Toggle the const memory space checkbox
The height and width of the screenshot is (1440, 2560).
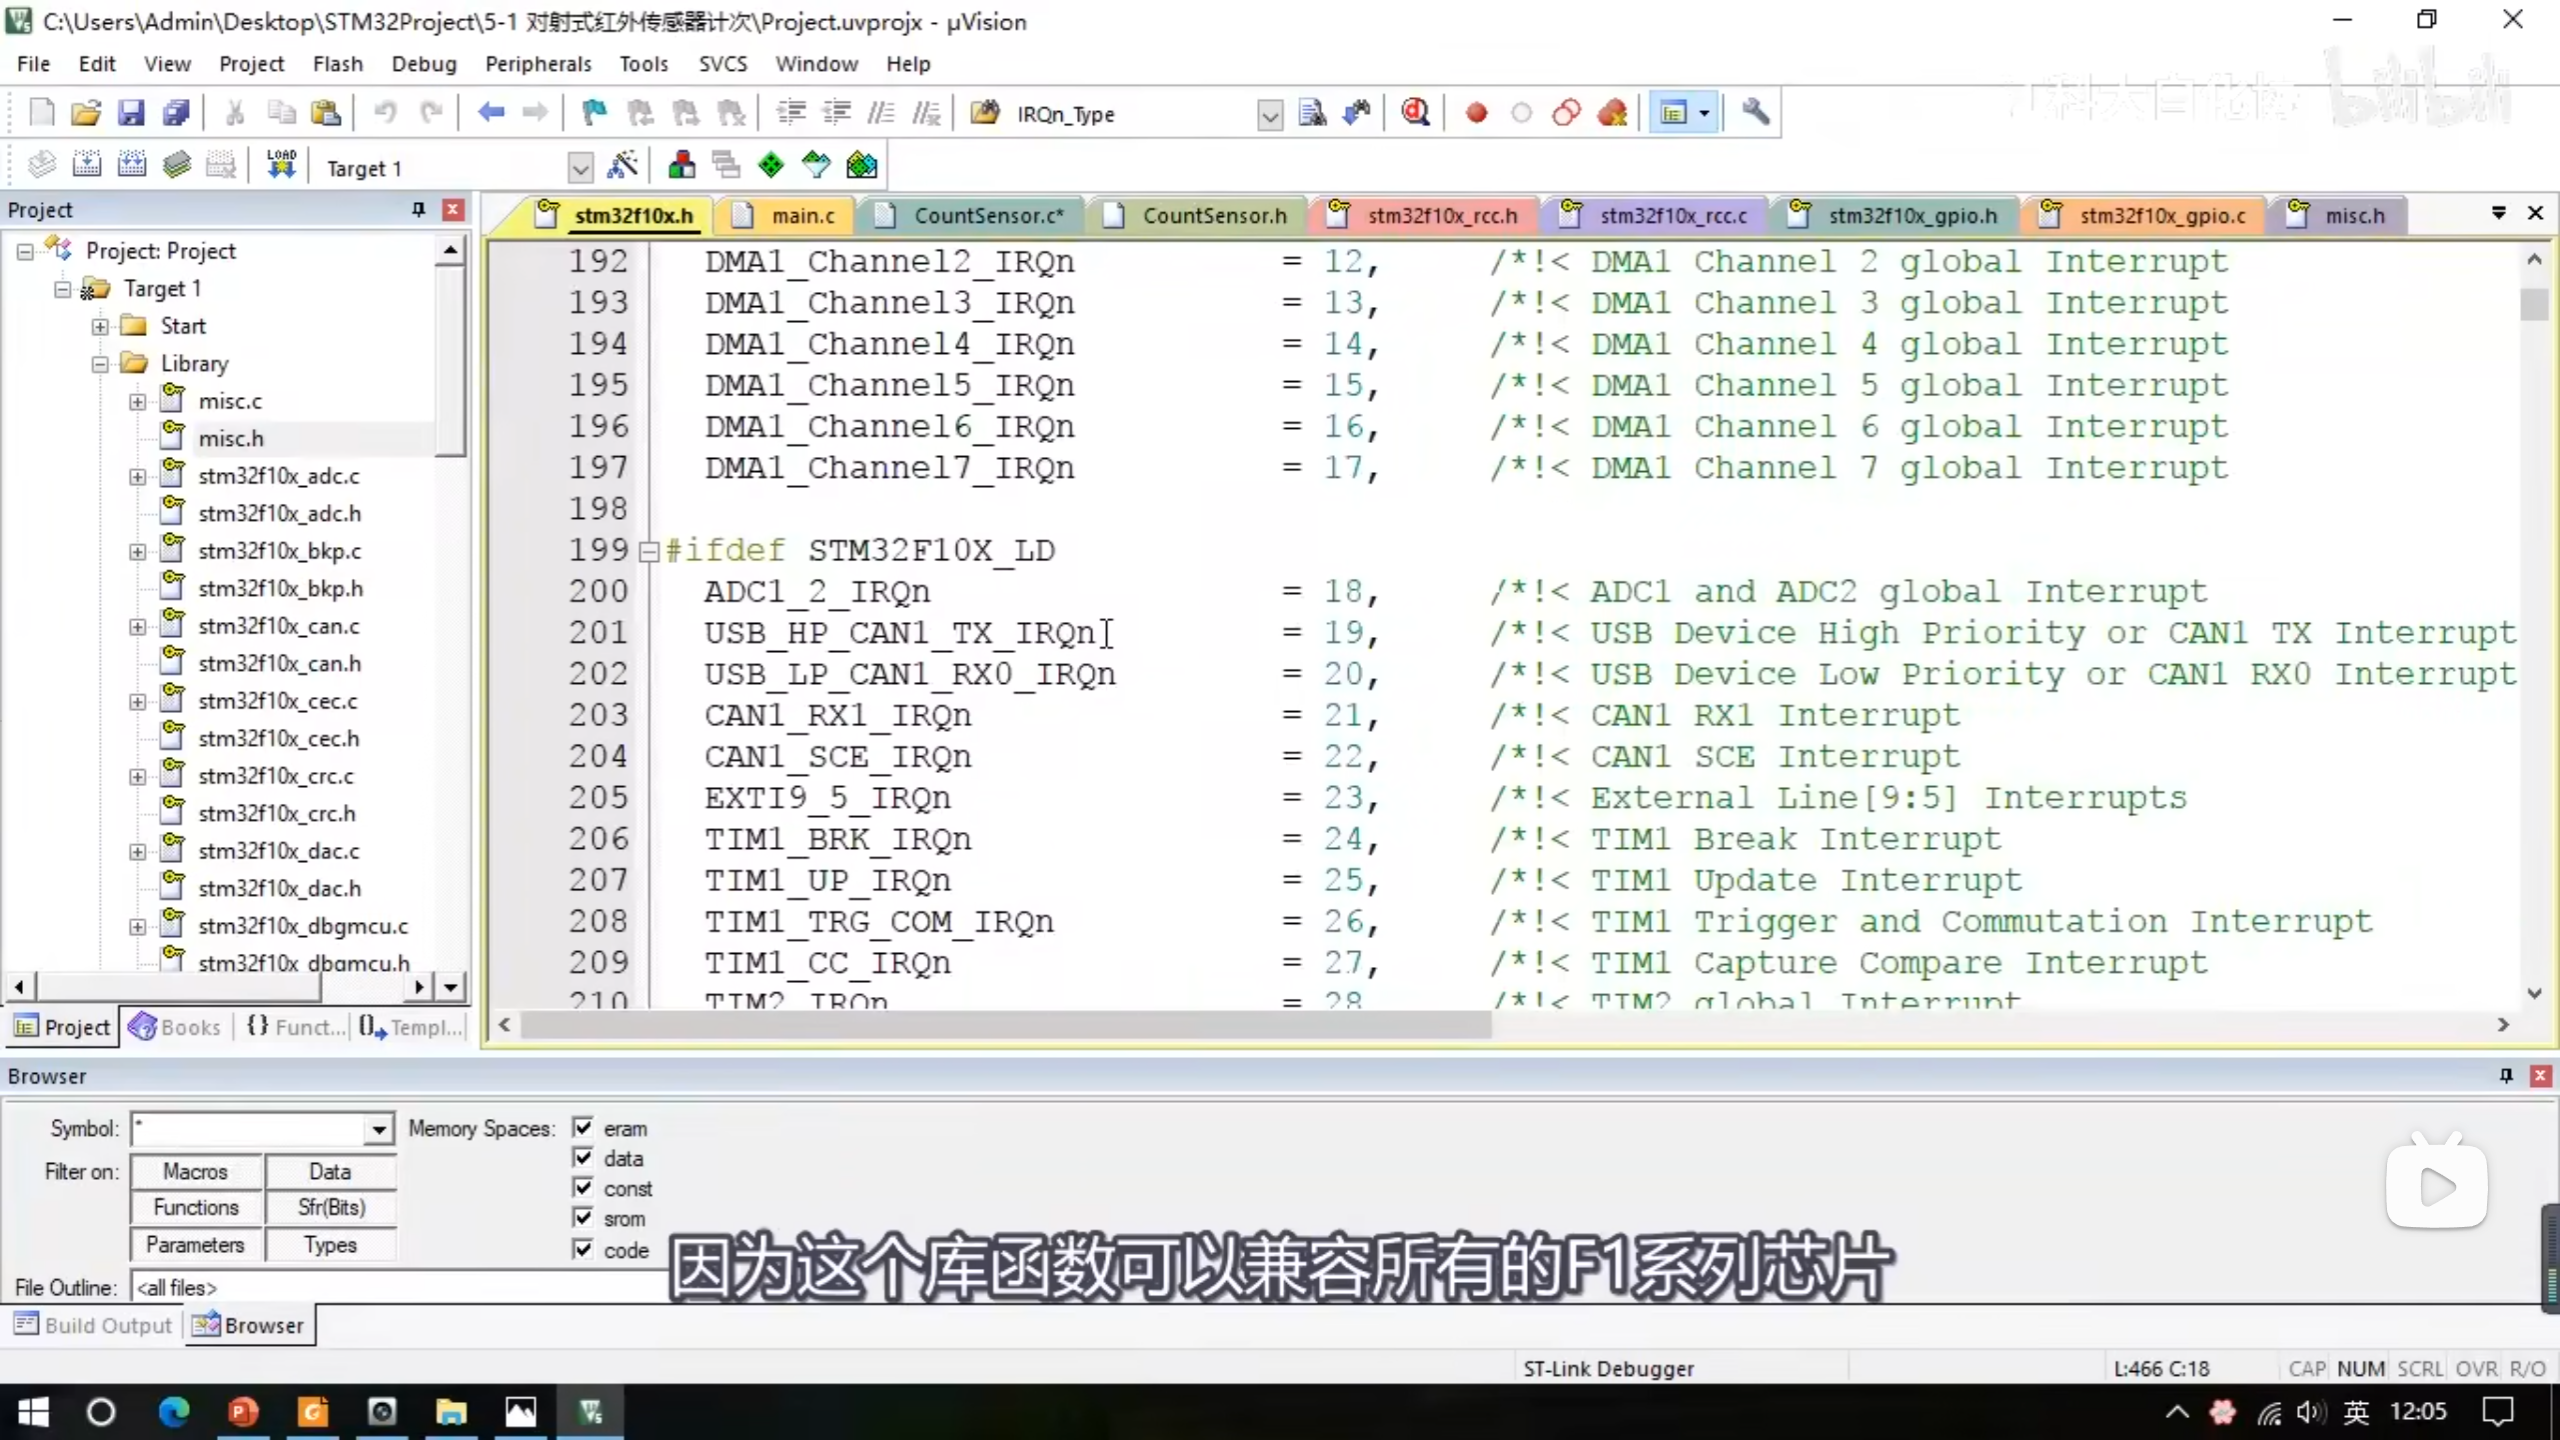[x=583, y=1187]
